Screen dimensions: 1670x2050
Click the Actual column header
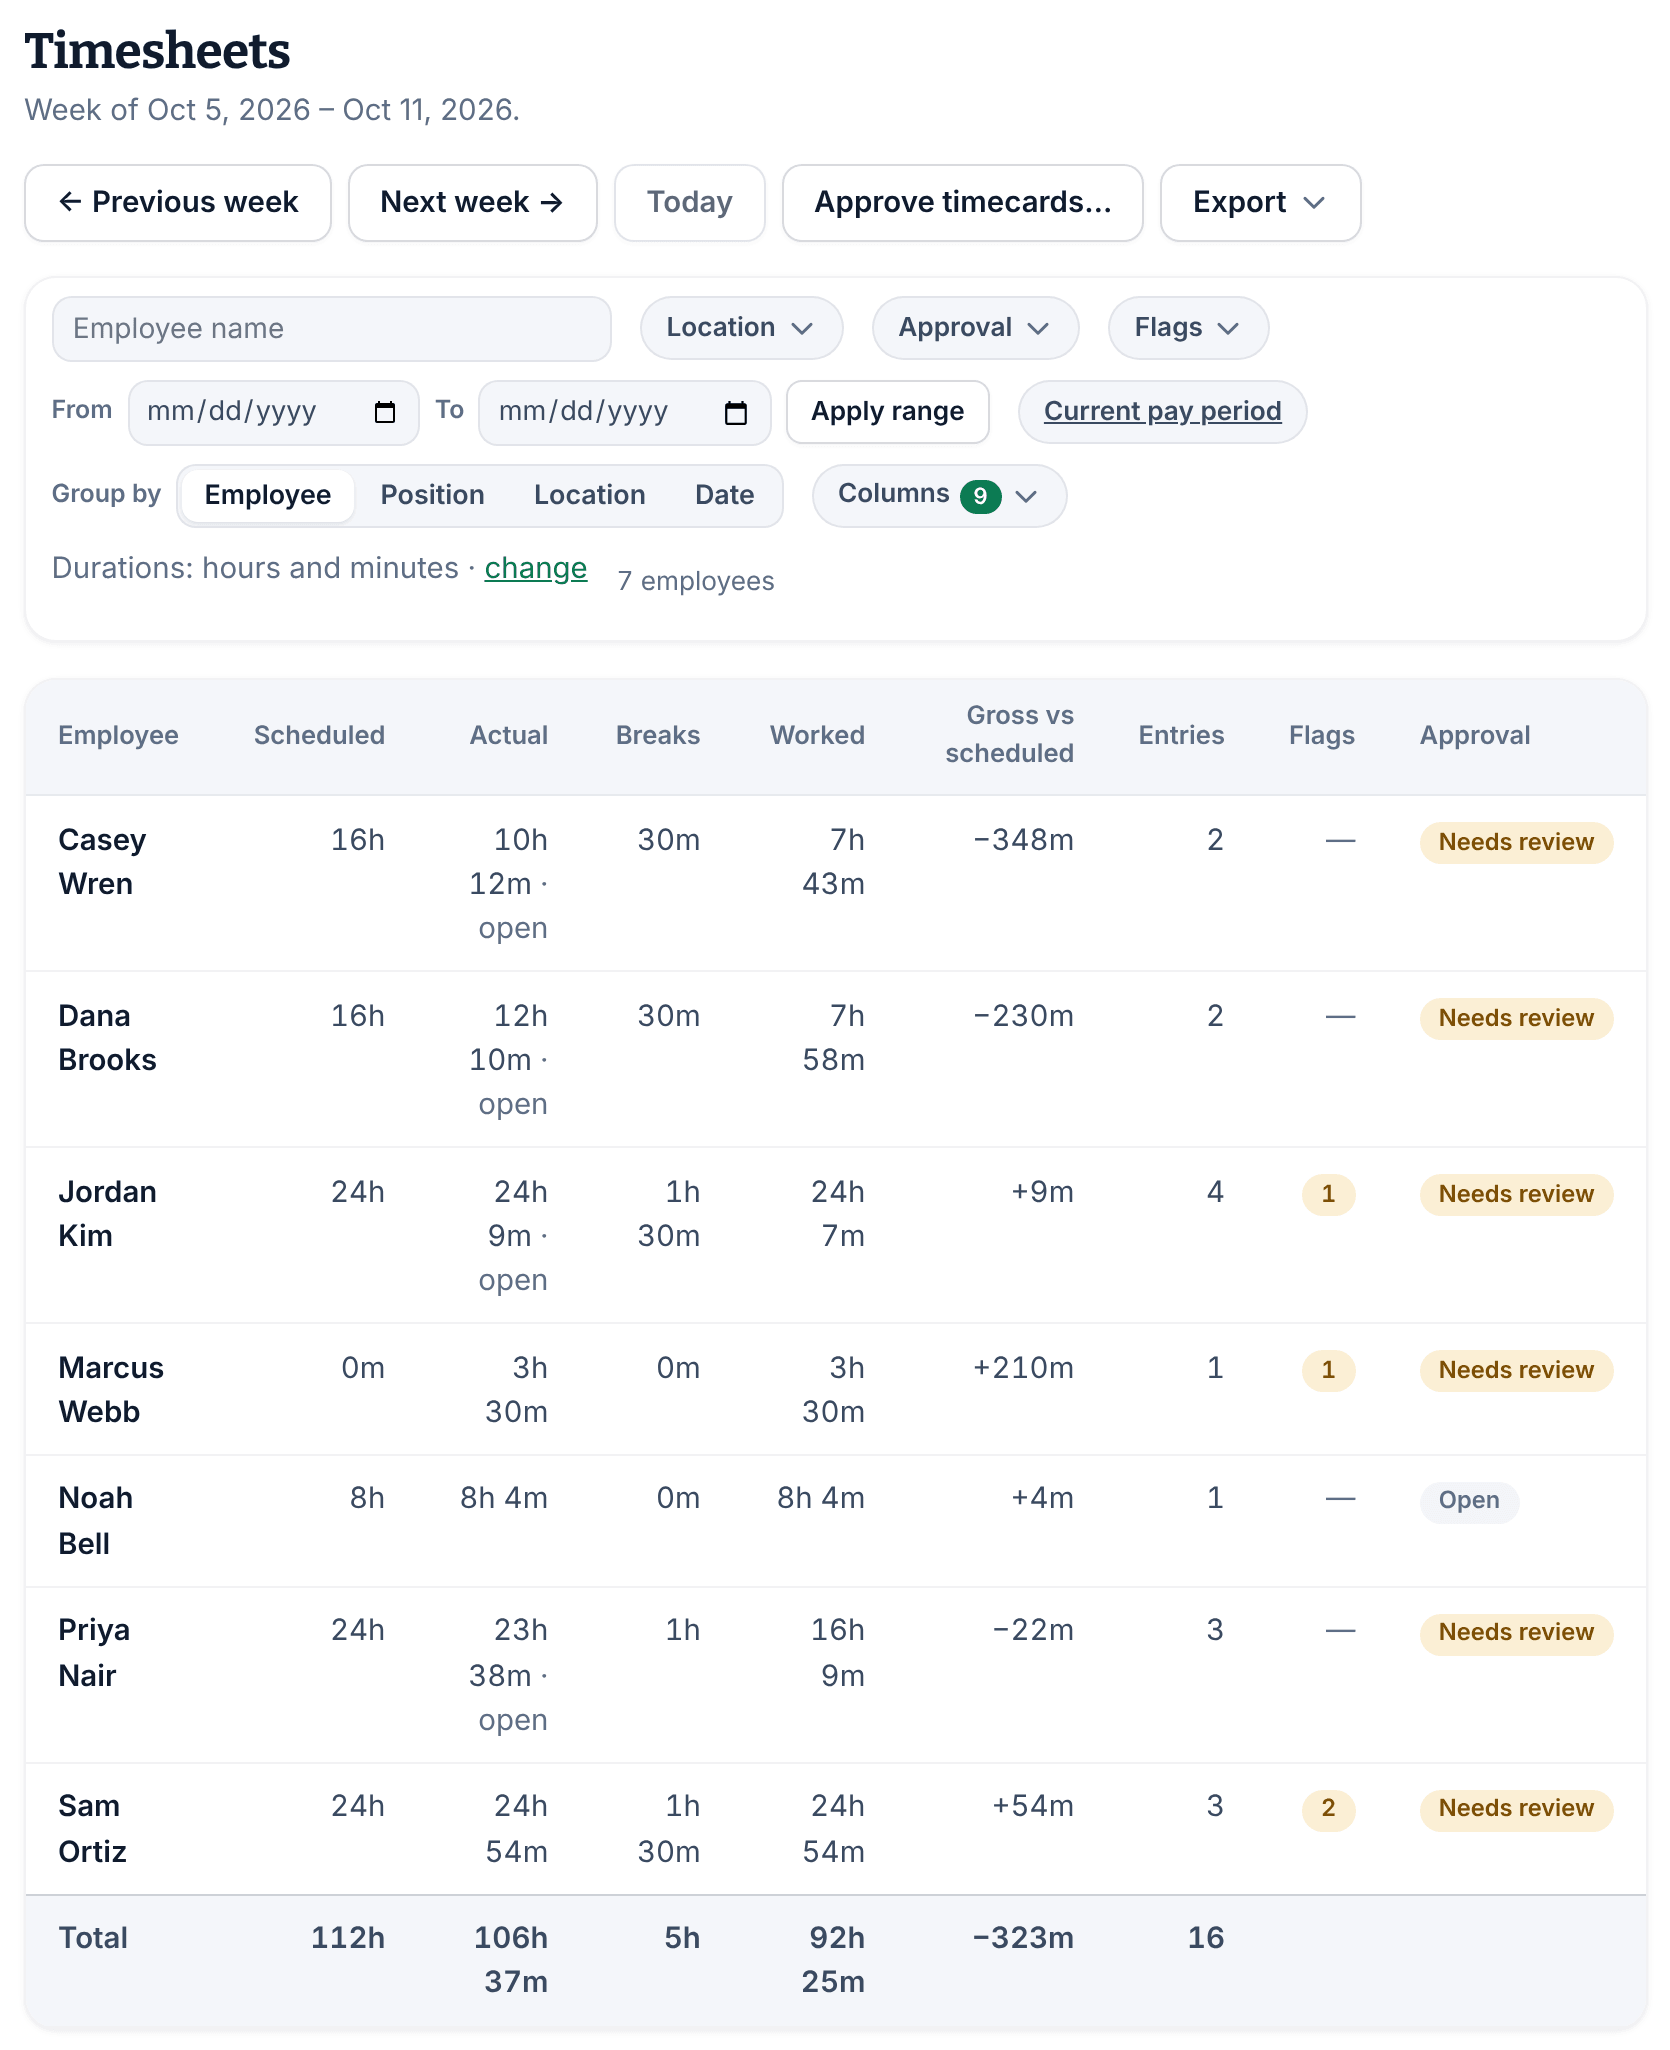click(x=509, y=736)
